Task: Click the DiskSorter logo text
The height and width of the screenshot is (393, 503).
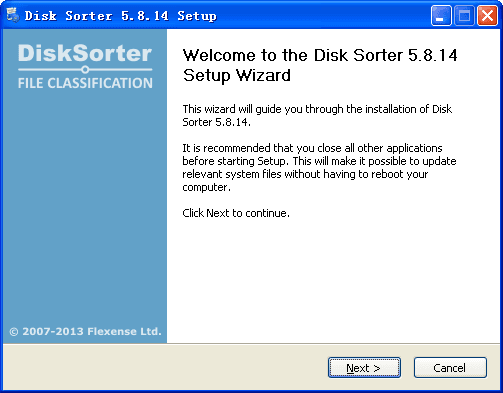Action: (x=85, y=53)
